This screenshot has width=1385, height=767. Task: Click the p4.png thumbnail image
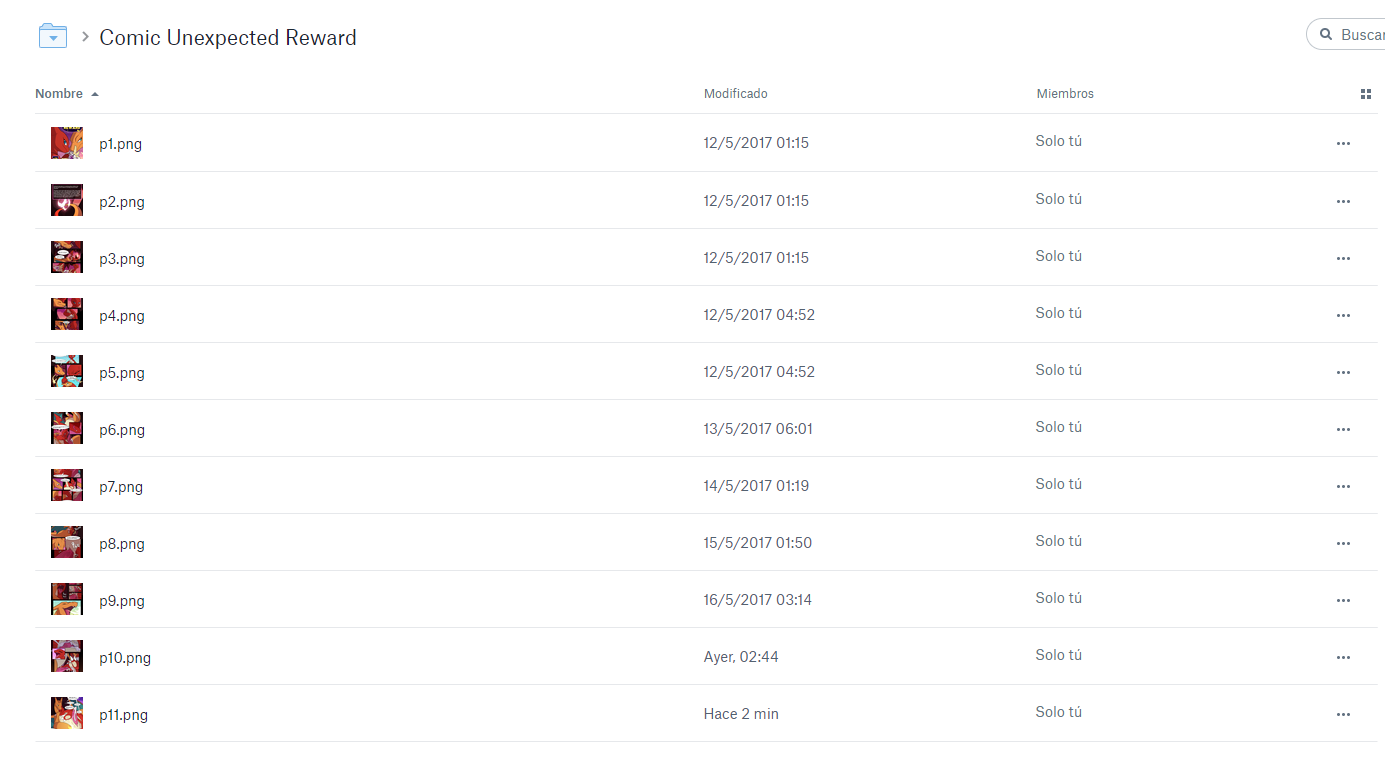point(67,314)
